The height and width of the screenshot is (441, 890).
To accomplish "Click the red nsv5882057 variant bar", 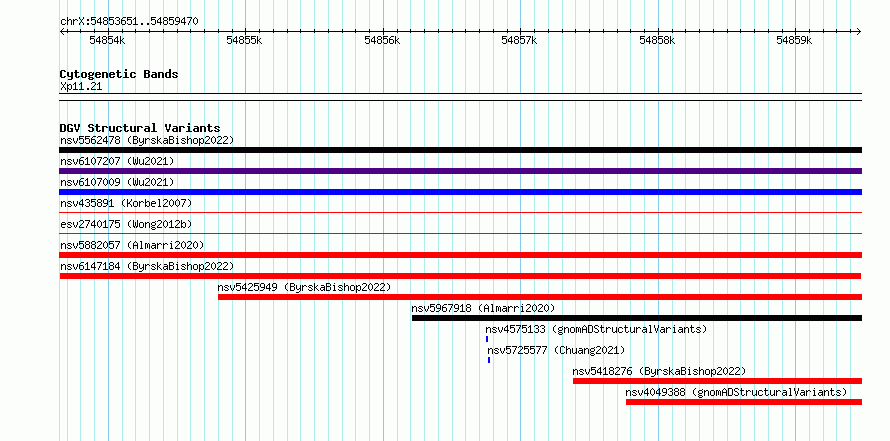I will click(x=460, y=255).
